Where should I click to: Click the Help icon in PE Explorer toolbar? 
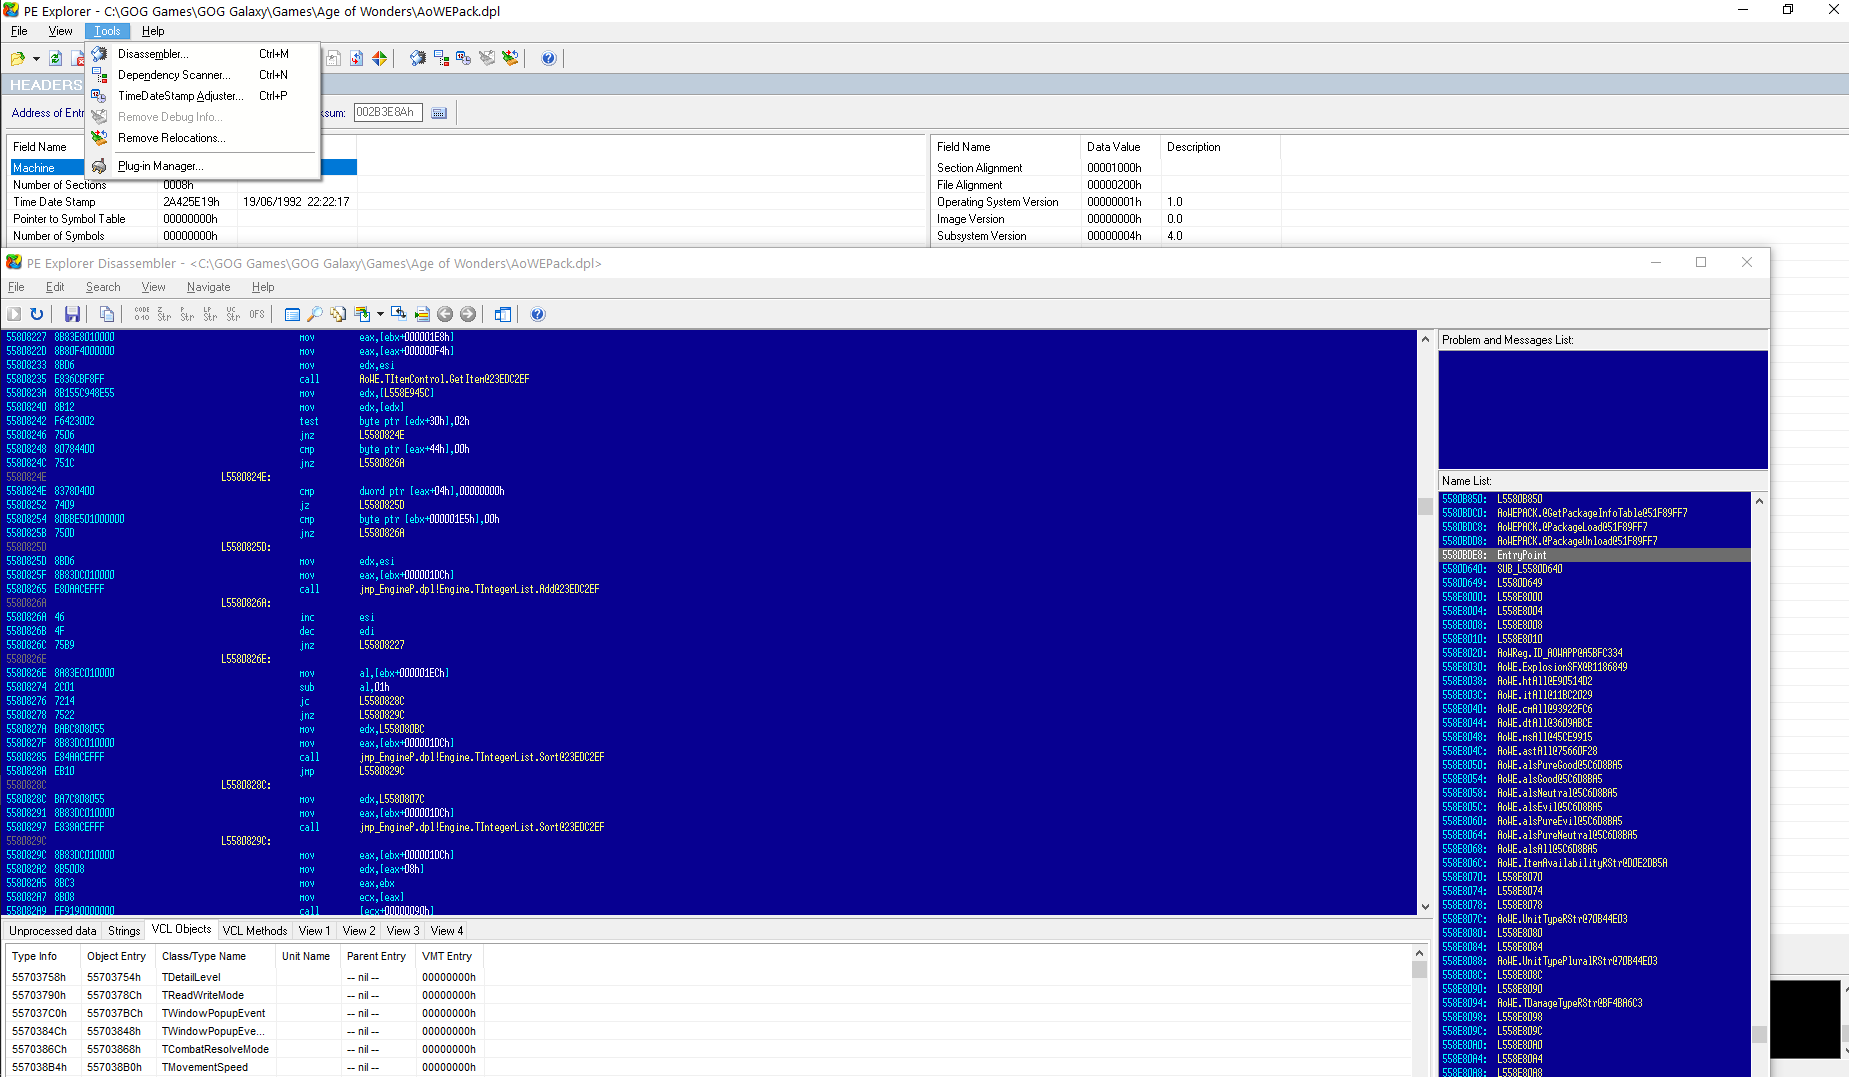pyautogui.click(x=548, y=59)
